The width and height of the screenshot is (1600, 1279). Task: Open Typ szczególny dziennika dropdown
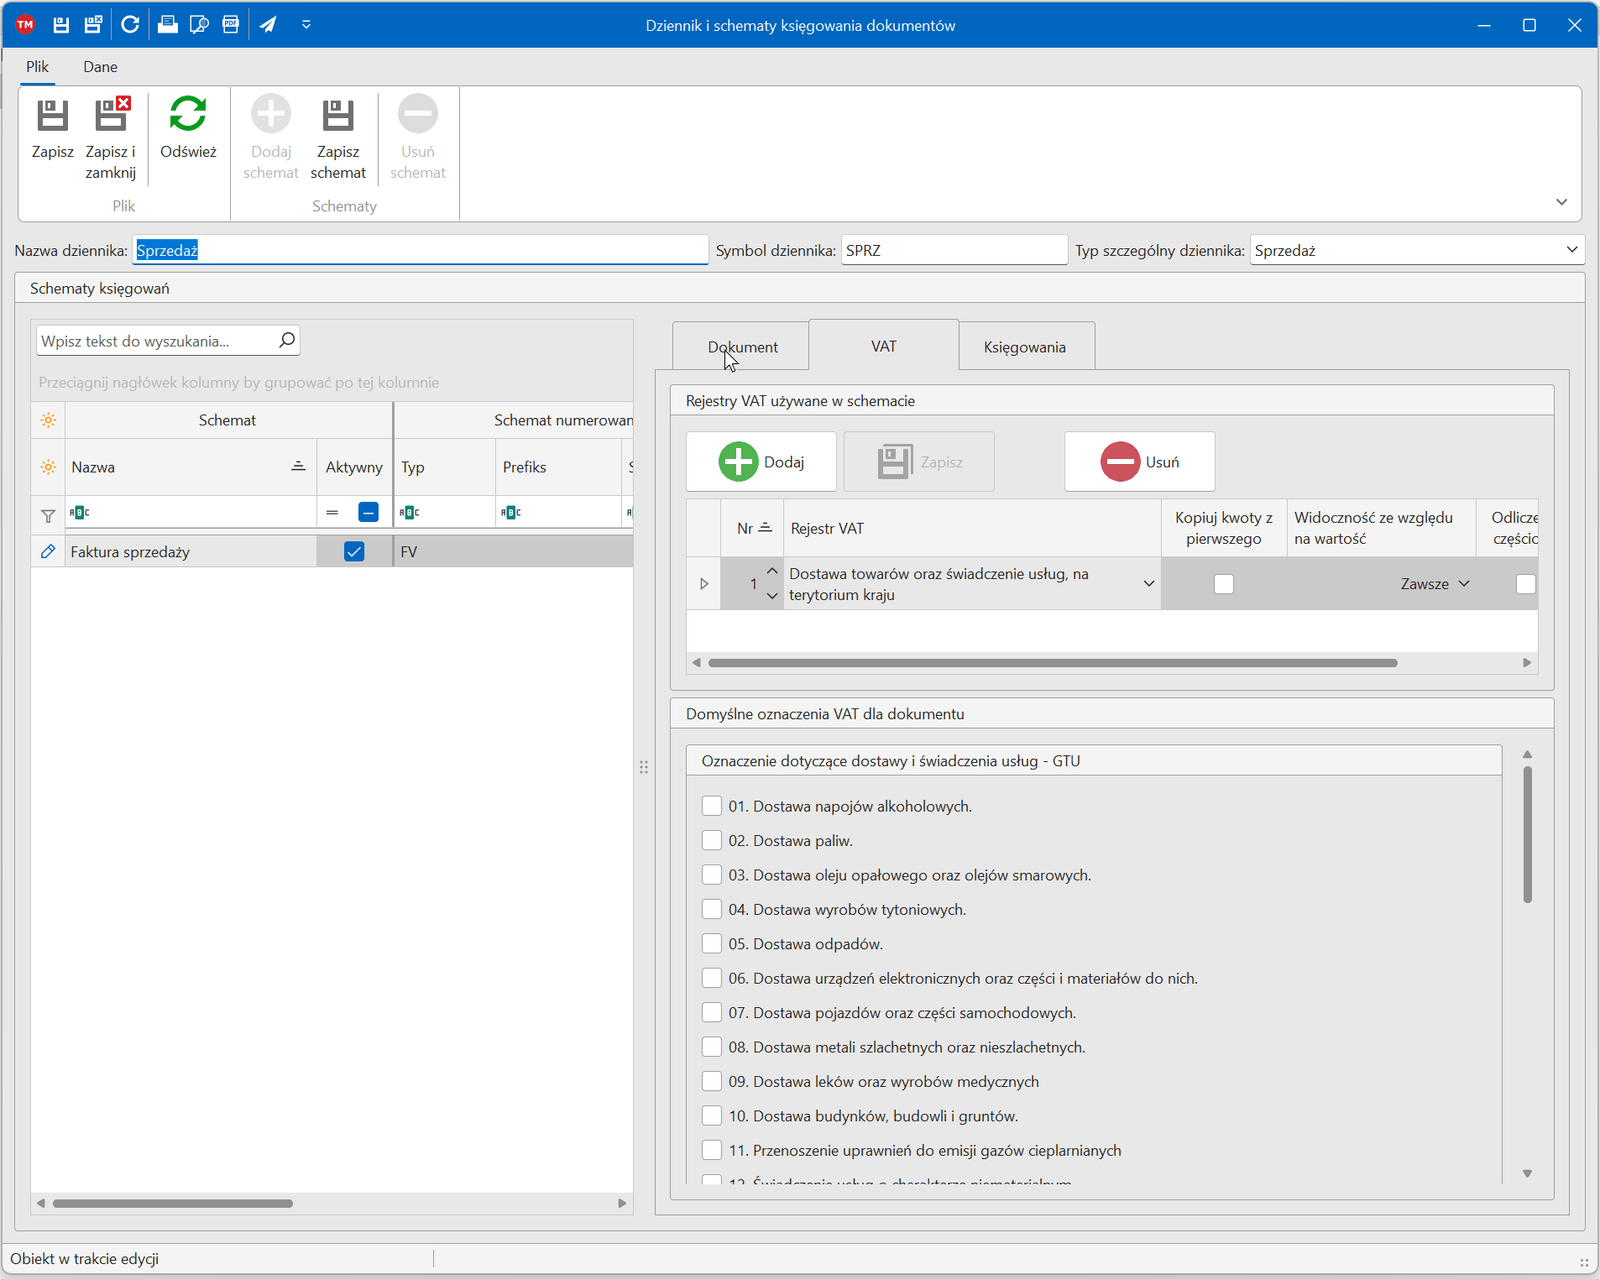[1571, 250]
